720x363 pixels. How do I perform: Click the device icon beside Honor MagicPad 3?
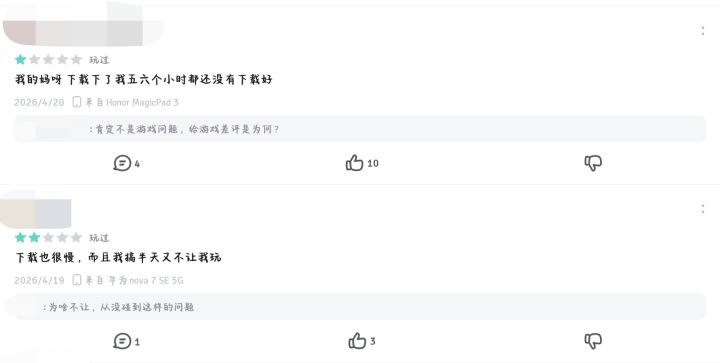click(x=77, y=102)
